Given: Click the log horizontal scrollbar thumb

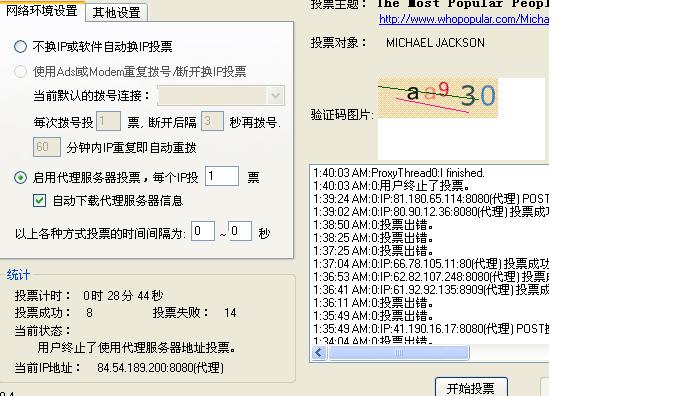Looking at the screenshot, I should tap(399, 352).
